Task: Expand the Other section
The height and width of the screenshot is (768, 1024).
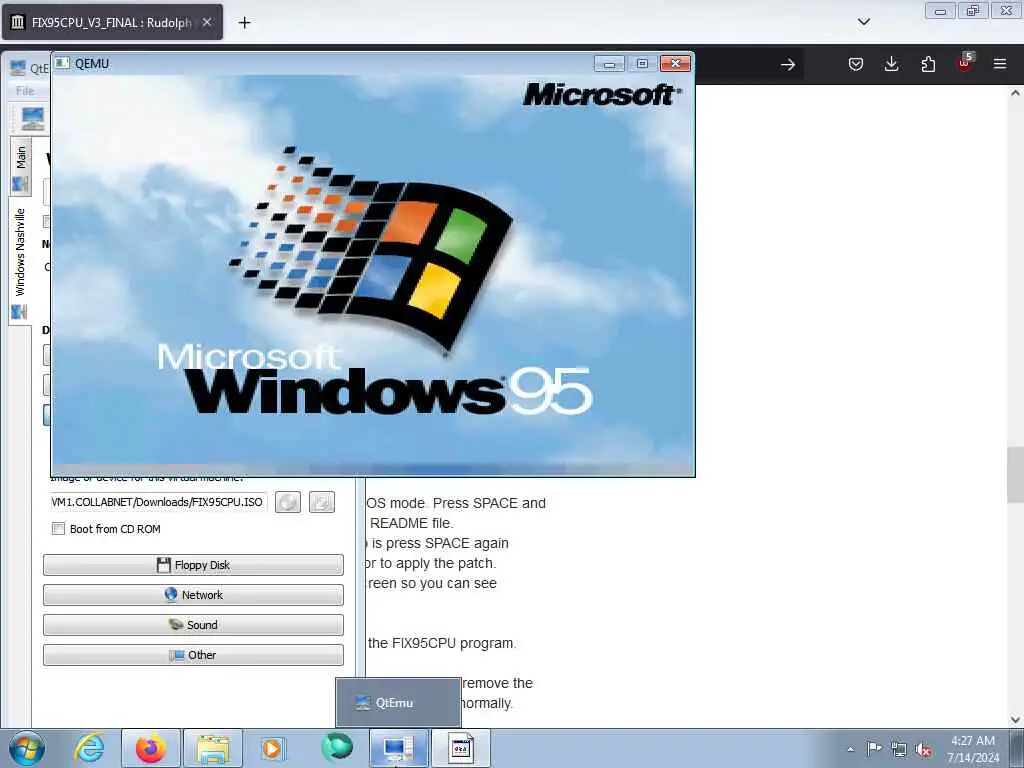Action: click(193, 655)
